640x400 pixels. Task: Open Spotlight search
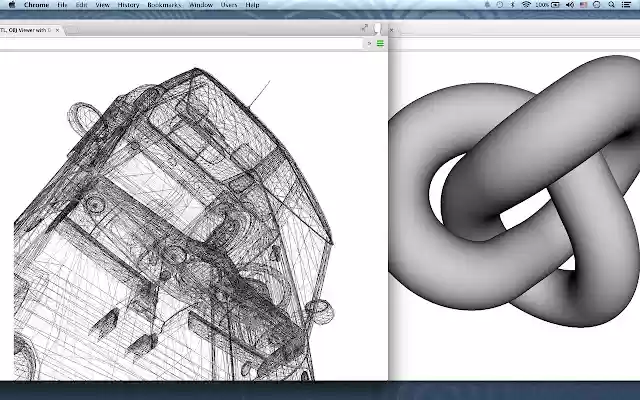click(611, 5)
